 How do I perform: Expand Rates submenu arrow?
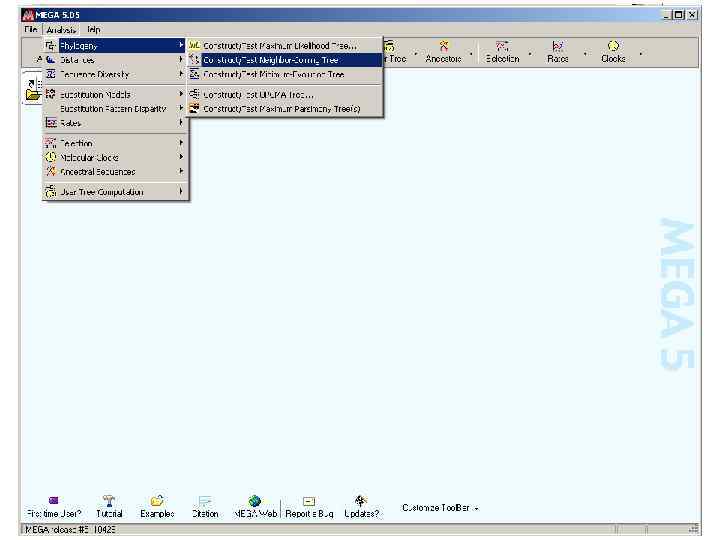click(x=181, y=122)
